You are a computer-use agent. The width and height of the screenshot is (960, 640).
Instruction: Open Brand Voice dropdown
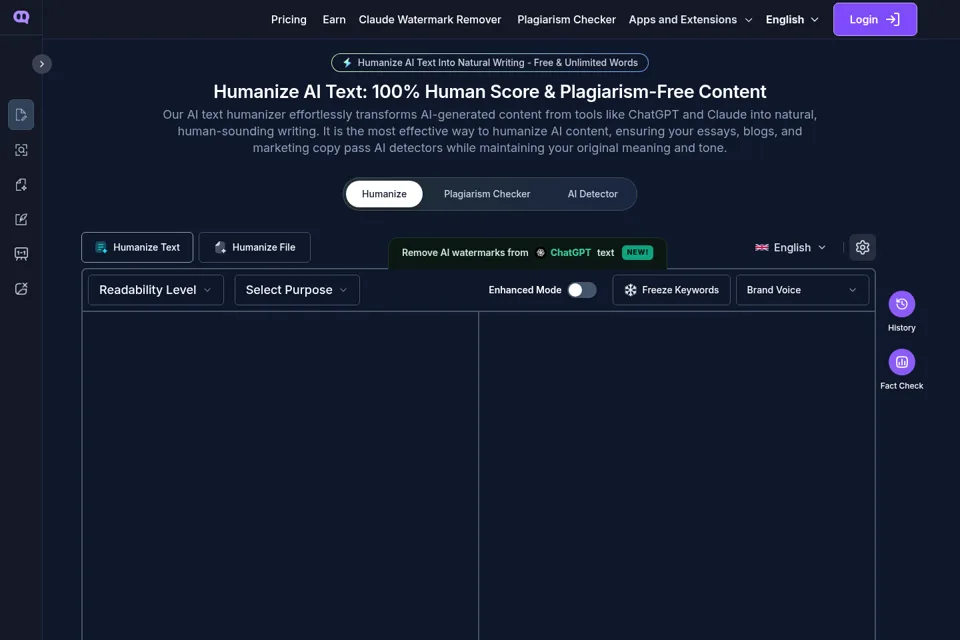802,290
